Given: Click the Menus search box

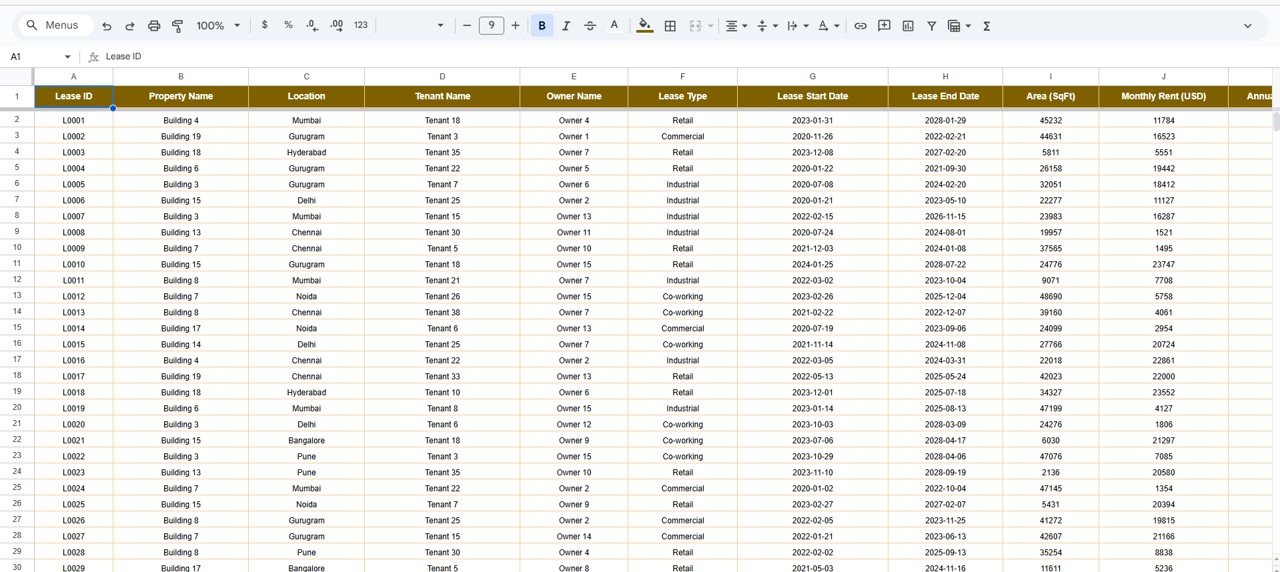Looking at the screenshot, I should coord(60,26).
